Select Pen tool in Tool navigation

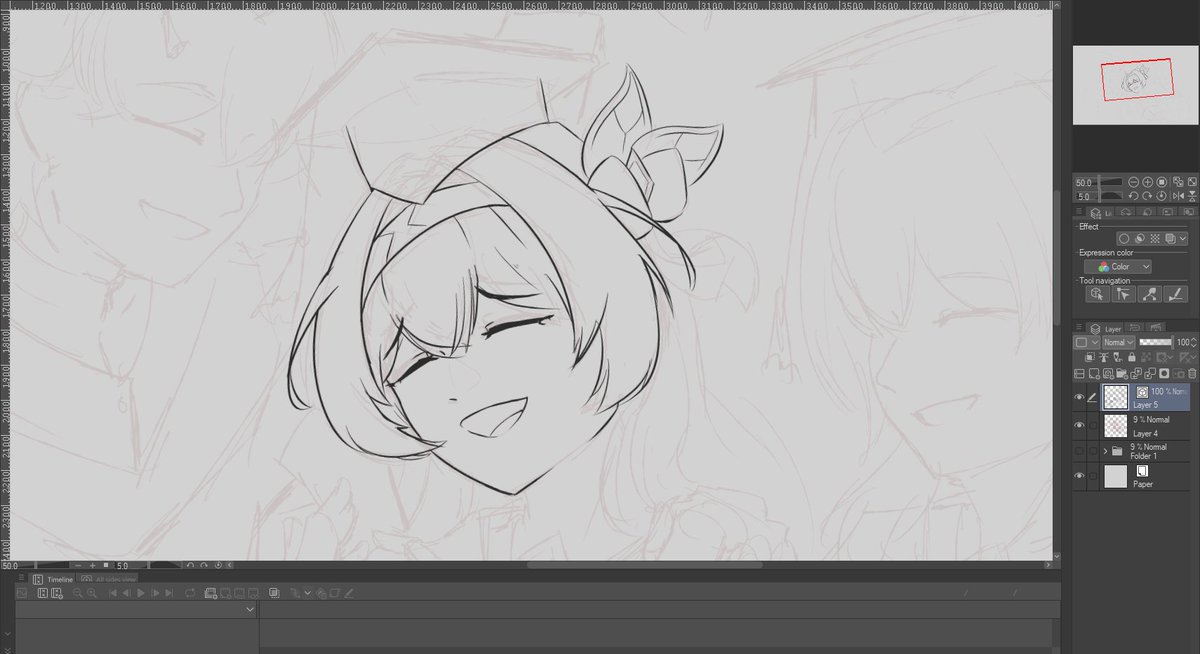tap(1175, 295)
